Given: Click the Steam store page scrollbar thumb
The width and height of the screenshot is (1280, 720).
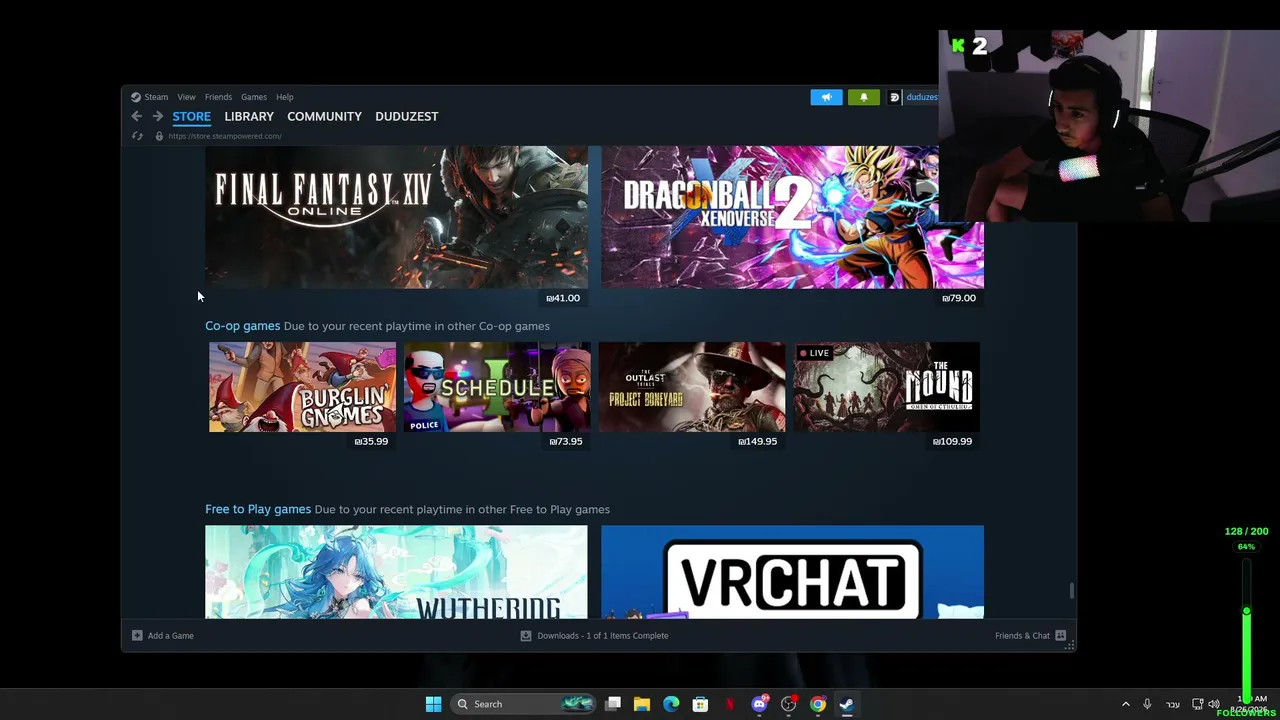Looking at the screenshot, I should (x=1071, y=591).
